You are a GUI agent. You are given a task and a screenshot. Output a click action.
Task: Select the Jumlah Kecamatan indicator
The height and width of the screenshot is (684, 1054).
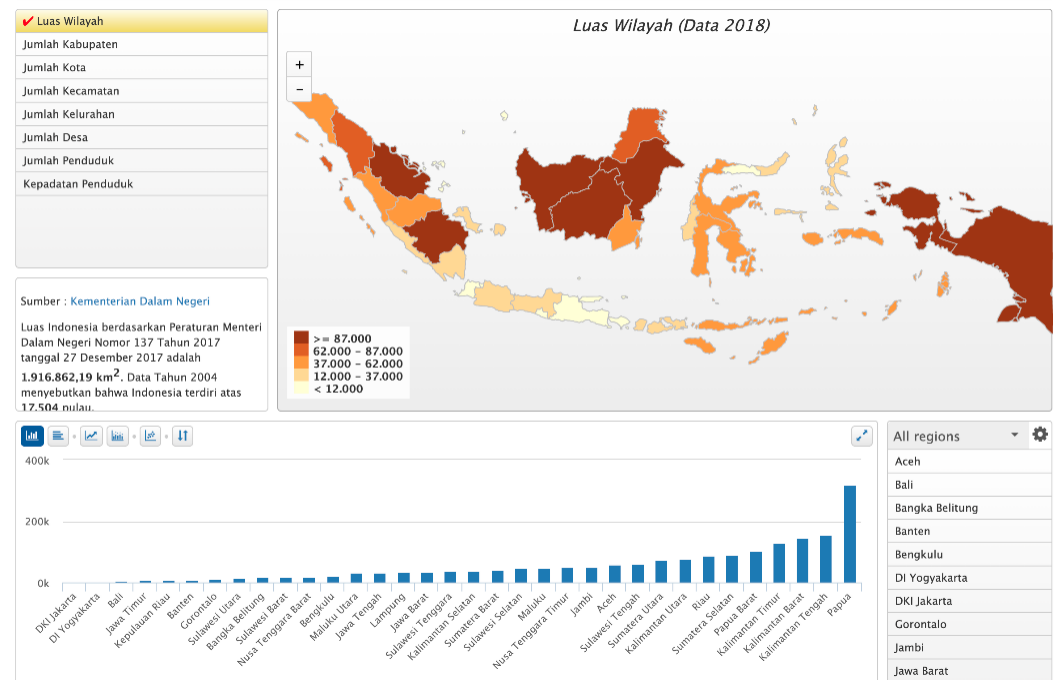click(141, 91)
